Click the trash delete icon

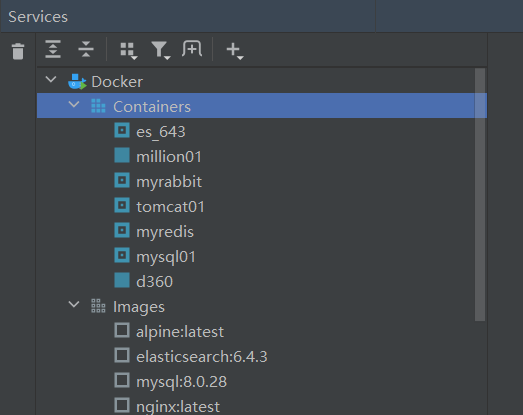[18, 51]
